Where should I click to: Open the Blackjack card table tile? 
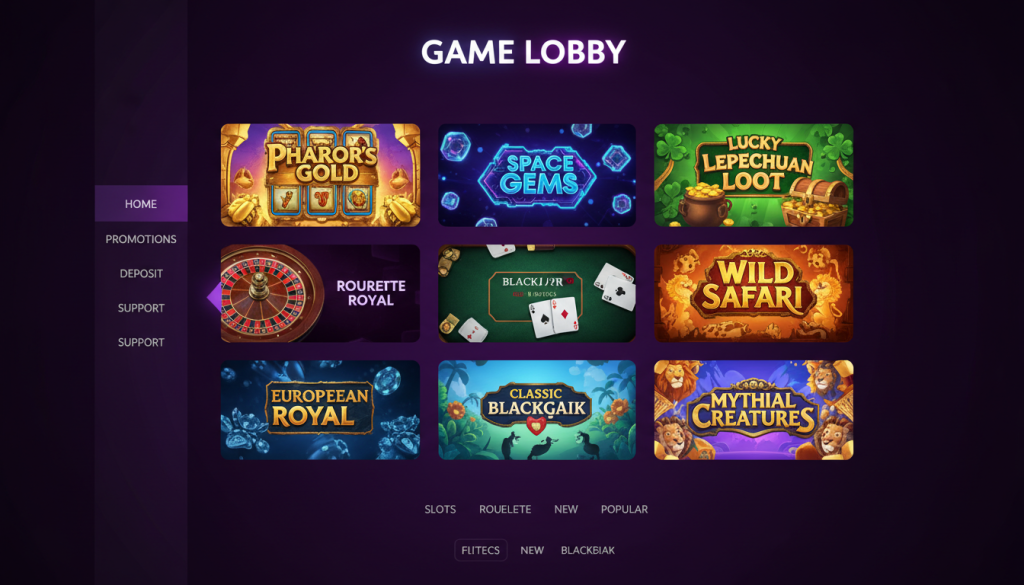point(537,293)
